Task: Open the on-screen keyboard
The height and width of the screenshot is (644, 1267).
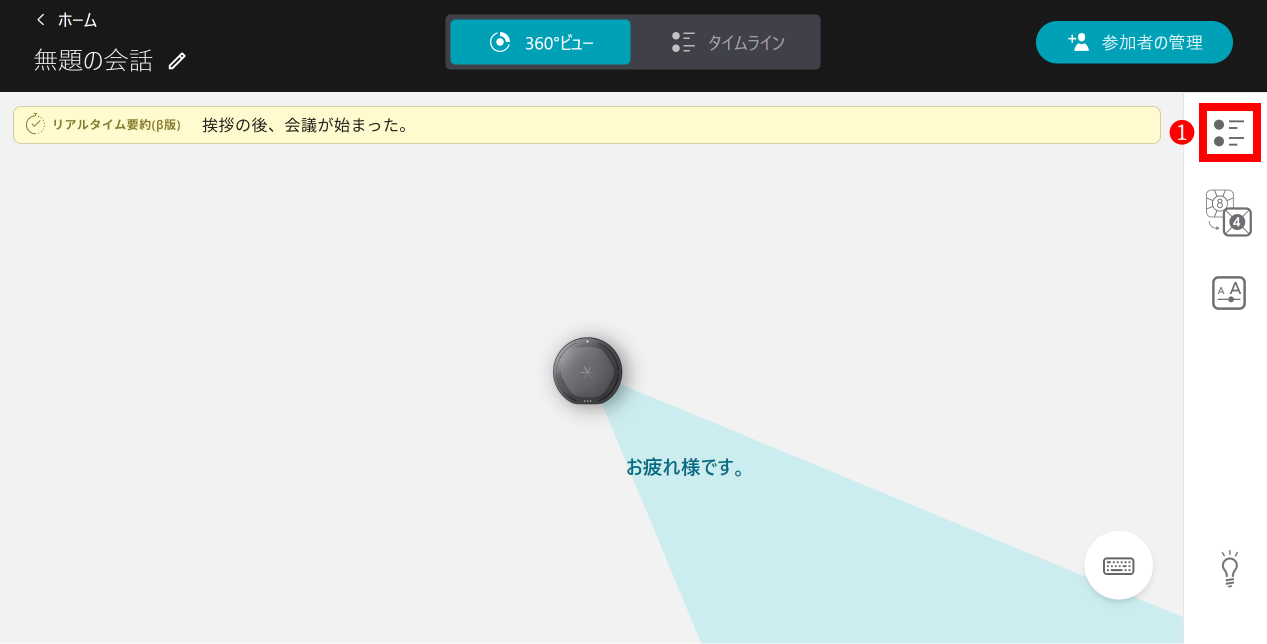Action: tap(1118, 565)
